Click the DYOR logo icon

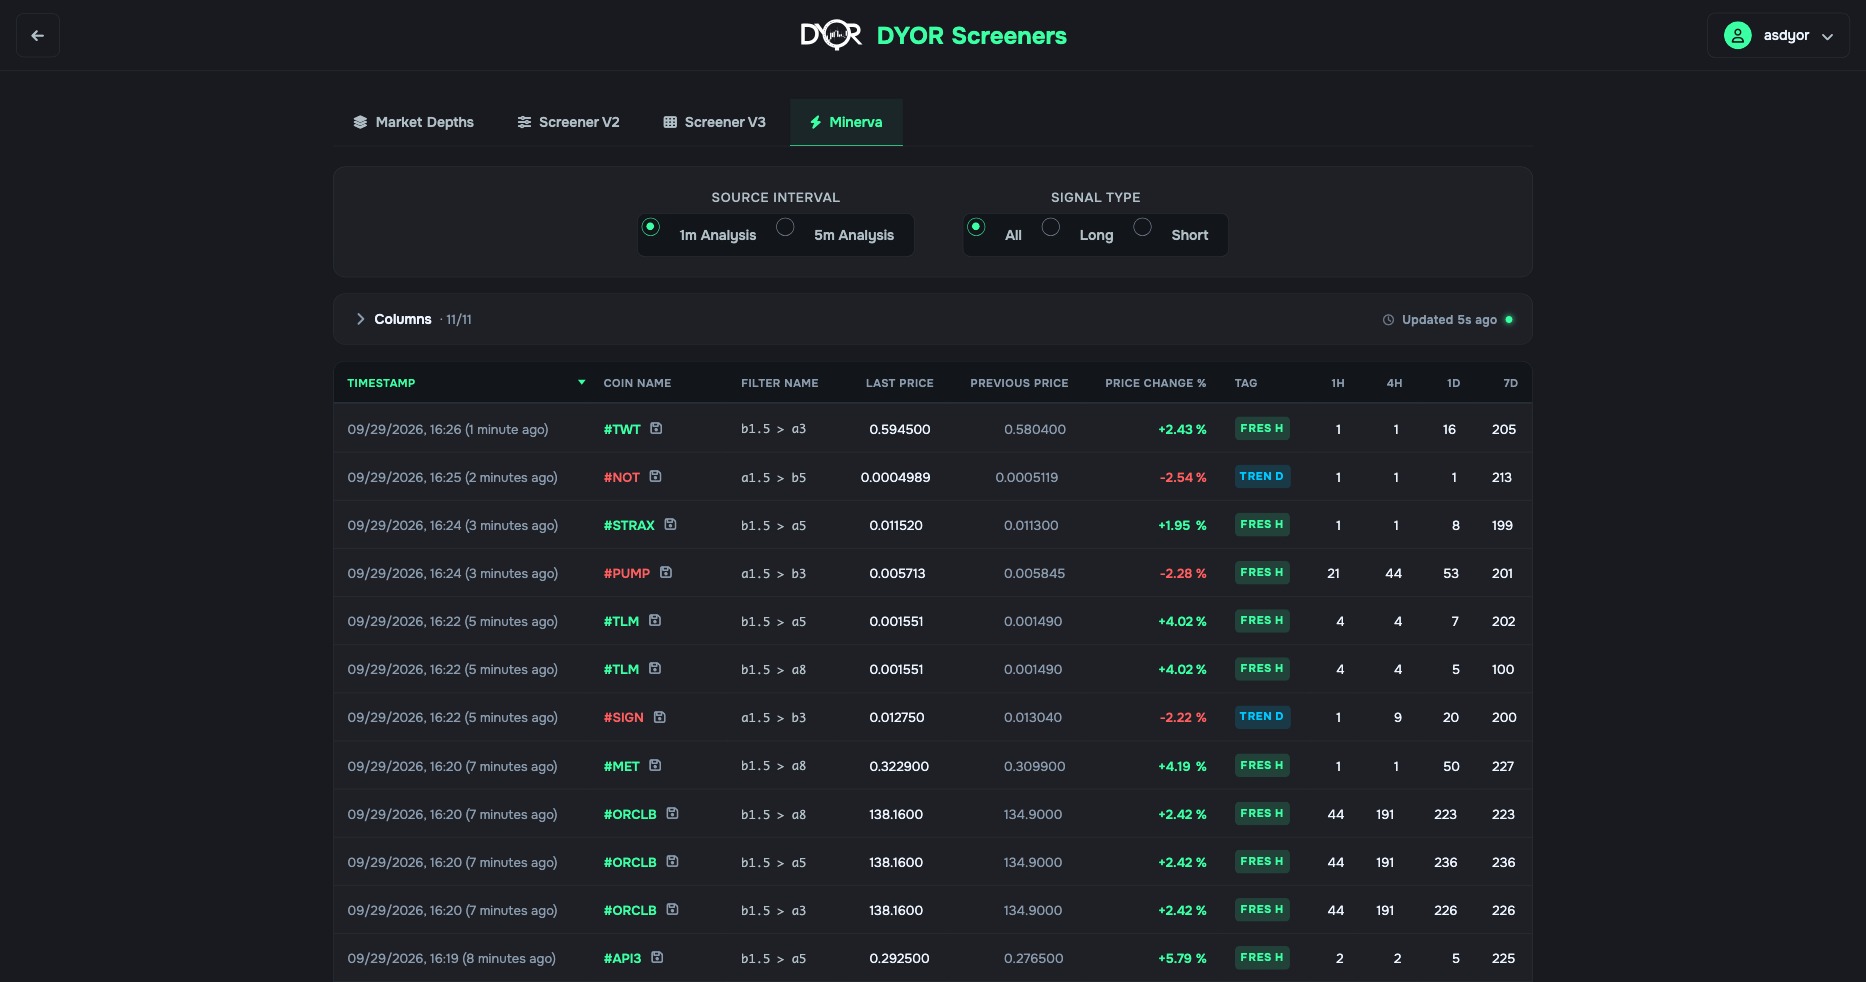point(831,36)
